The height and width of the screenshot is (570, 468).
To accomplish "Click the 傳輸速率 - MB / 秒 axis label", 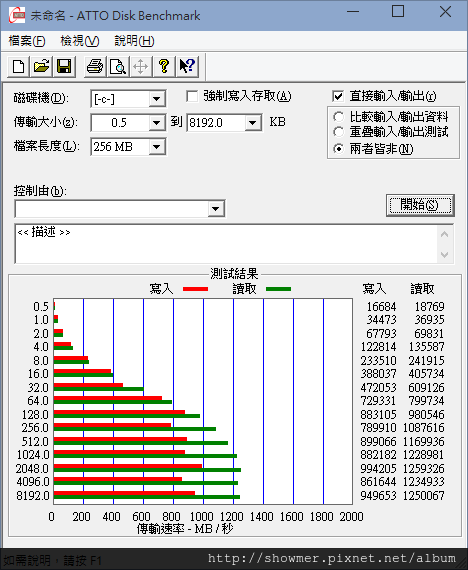I will coord(185,529).
